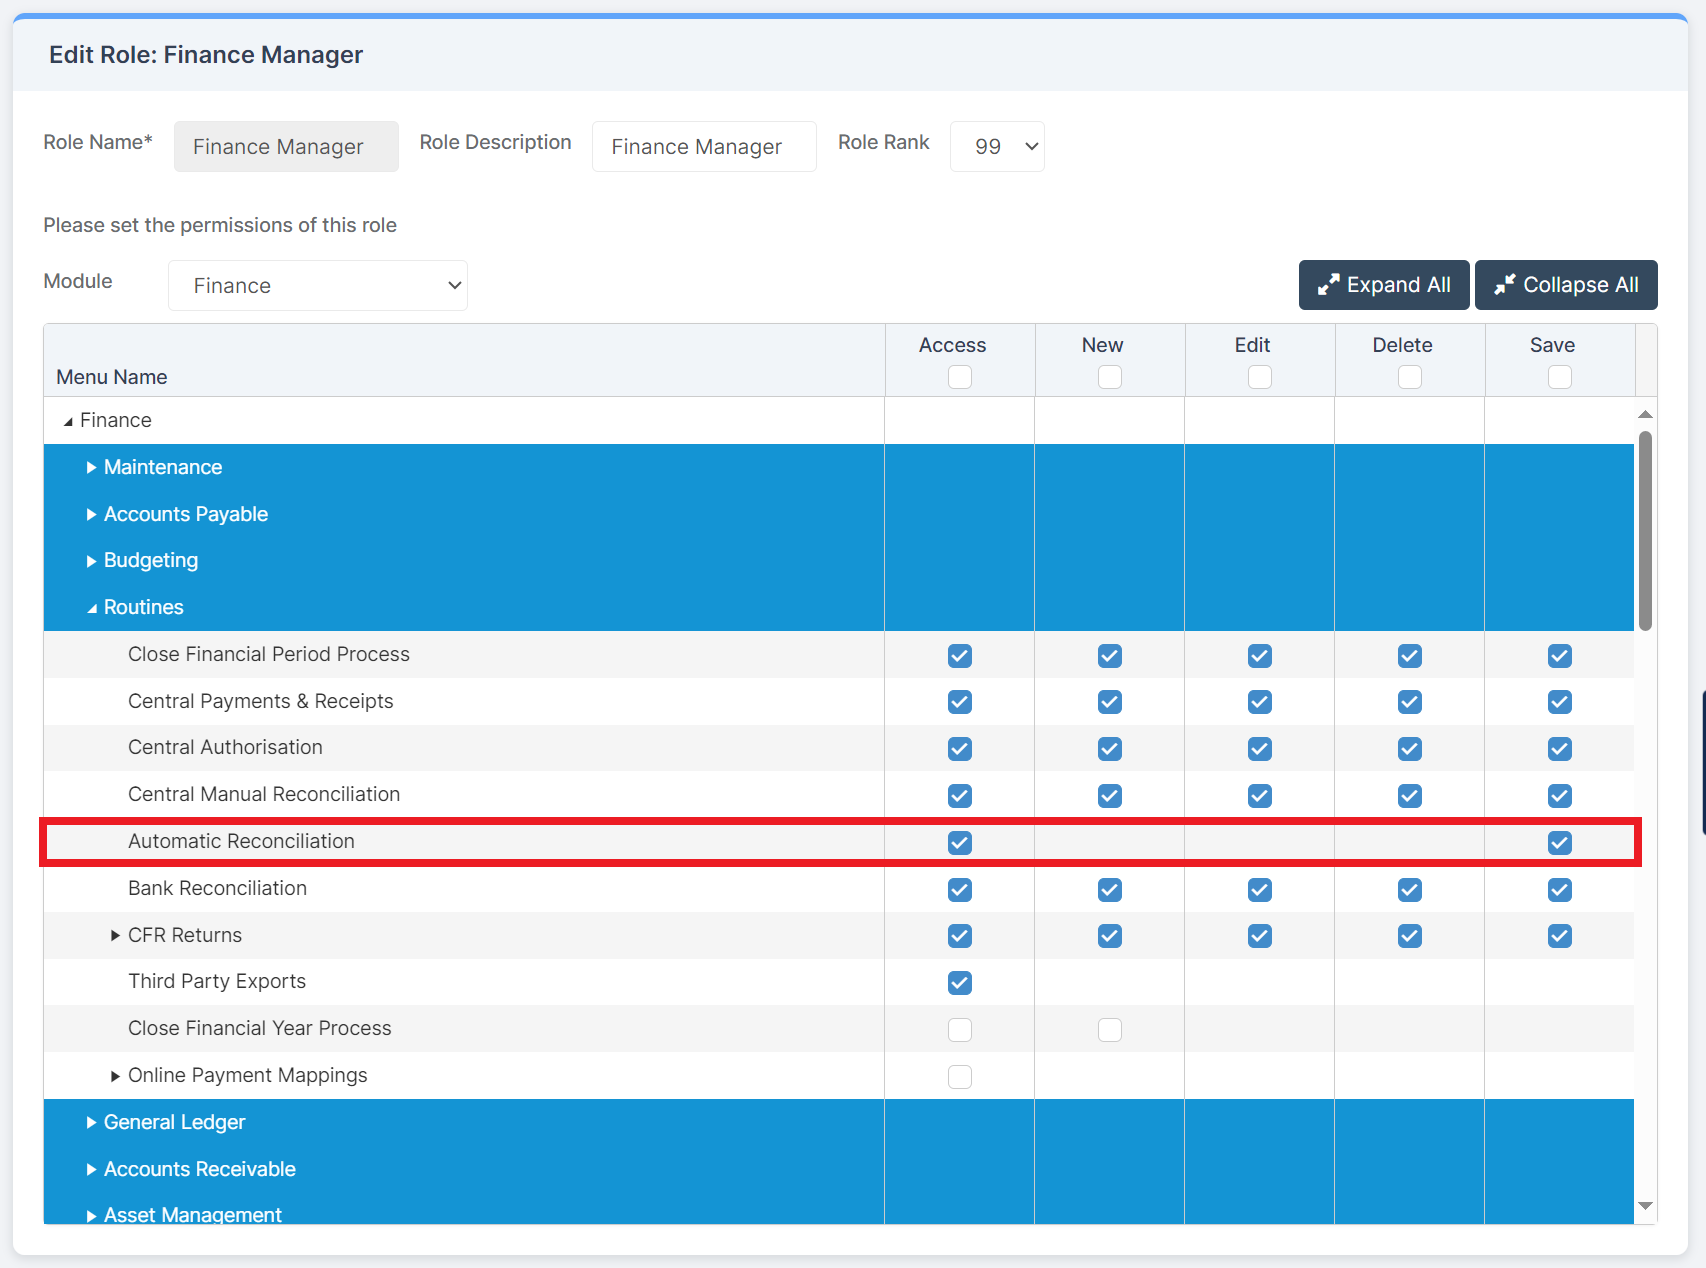Collapse the Routines section
Viewport: 1706px width, 1268px height.
91,607
